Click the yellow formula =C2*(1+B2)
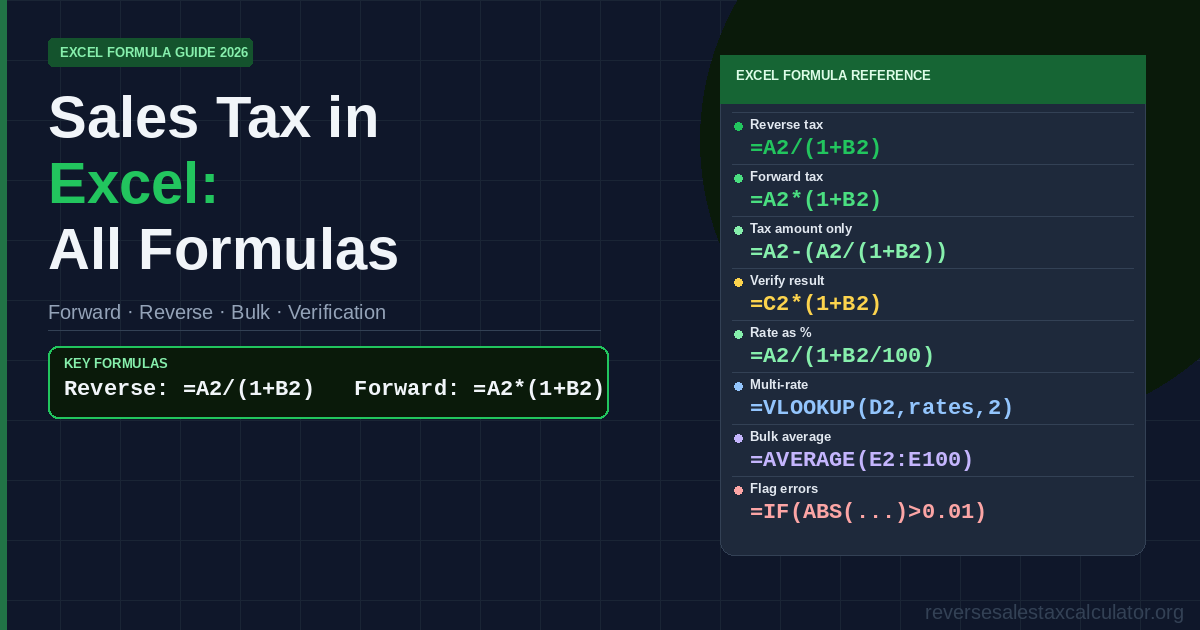 click(816, 304)
